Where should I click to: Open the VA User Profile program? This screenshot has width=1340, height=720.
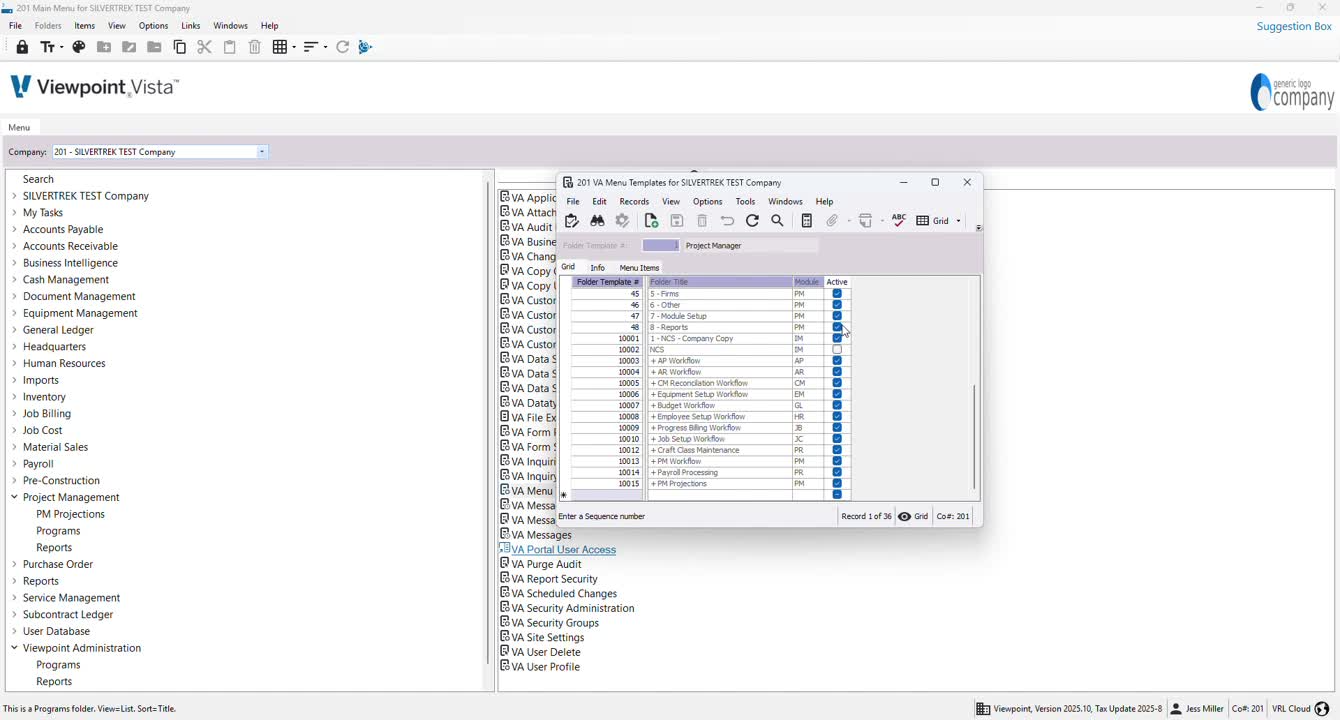pos(545,667)
